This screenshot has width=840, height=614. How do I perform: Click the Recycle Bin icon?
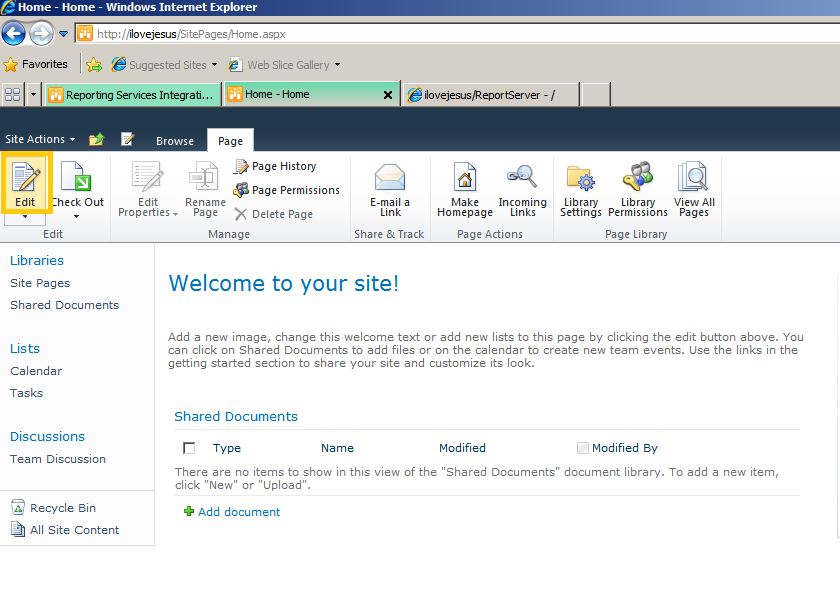(18, 507)
